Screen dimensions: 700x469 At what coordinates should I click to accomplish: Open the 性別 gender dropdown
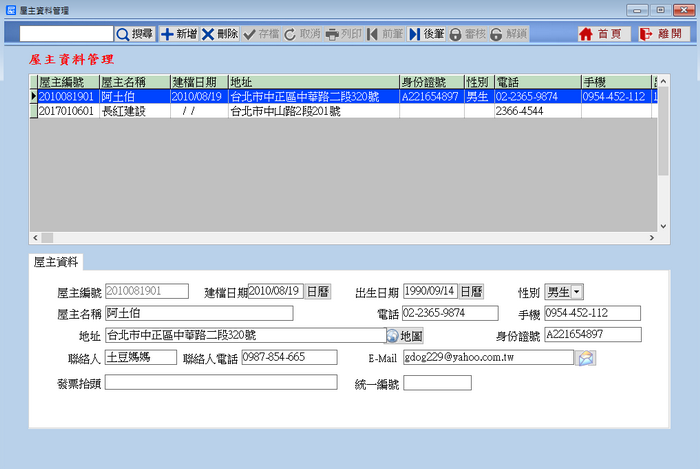pos(577,292)
